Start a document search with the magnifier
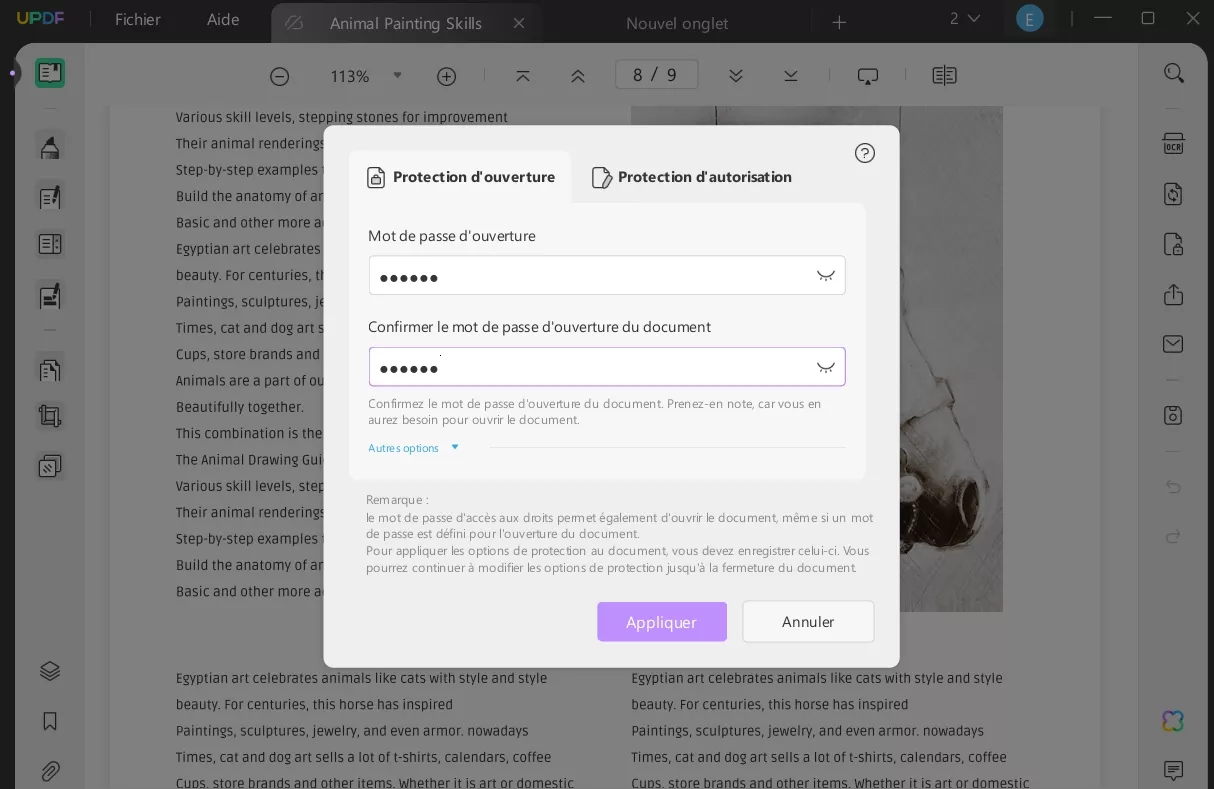The height and width of the screenshot is (789, 1214). (x=1174, y=72)
